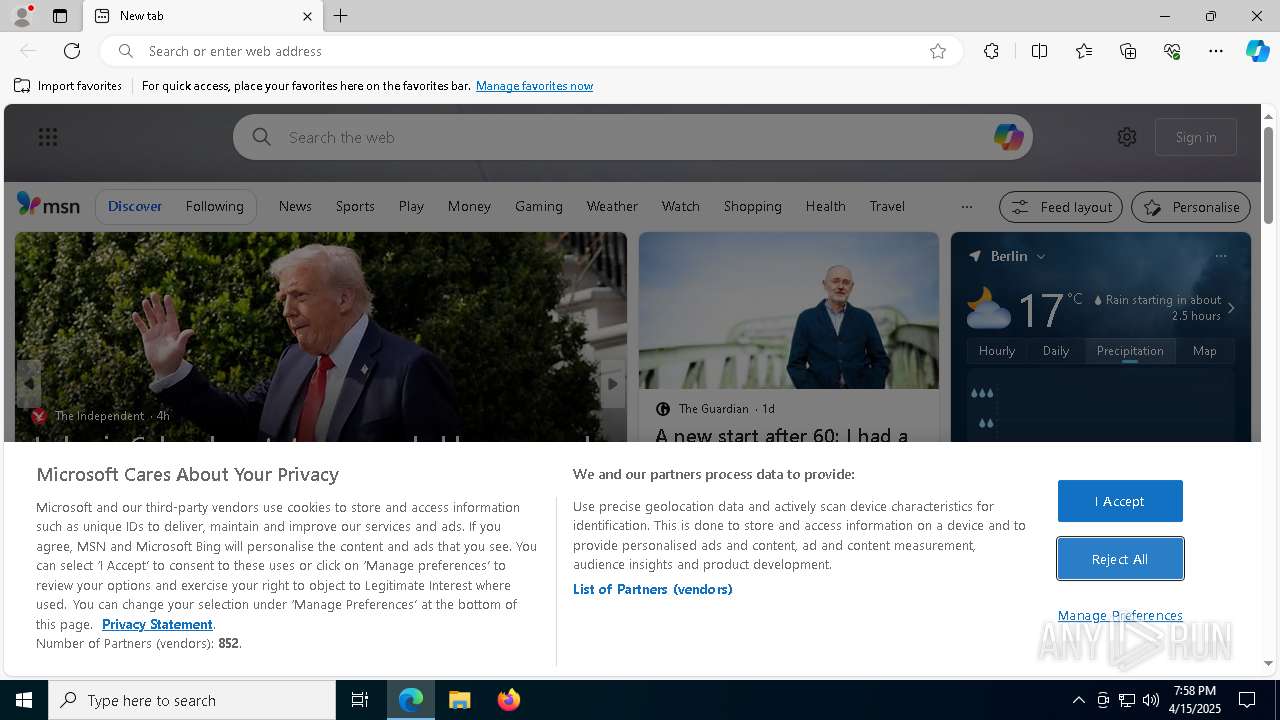Viewport: 1280px width, 720px height.
Task: Open the Manage favorites now link
Action: tap(534, 86)
